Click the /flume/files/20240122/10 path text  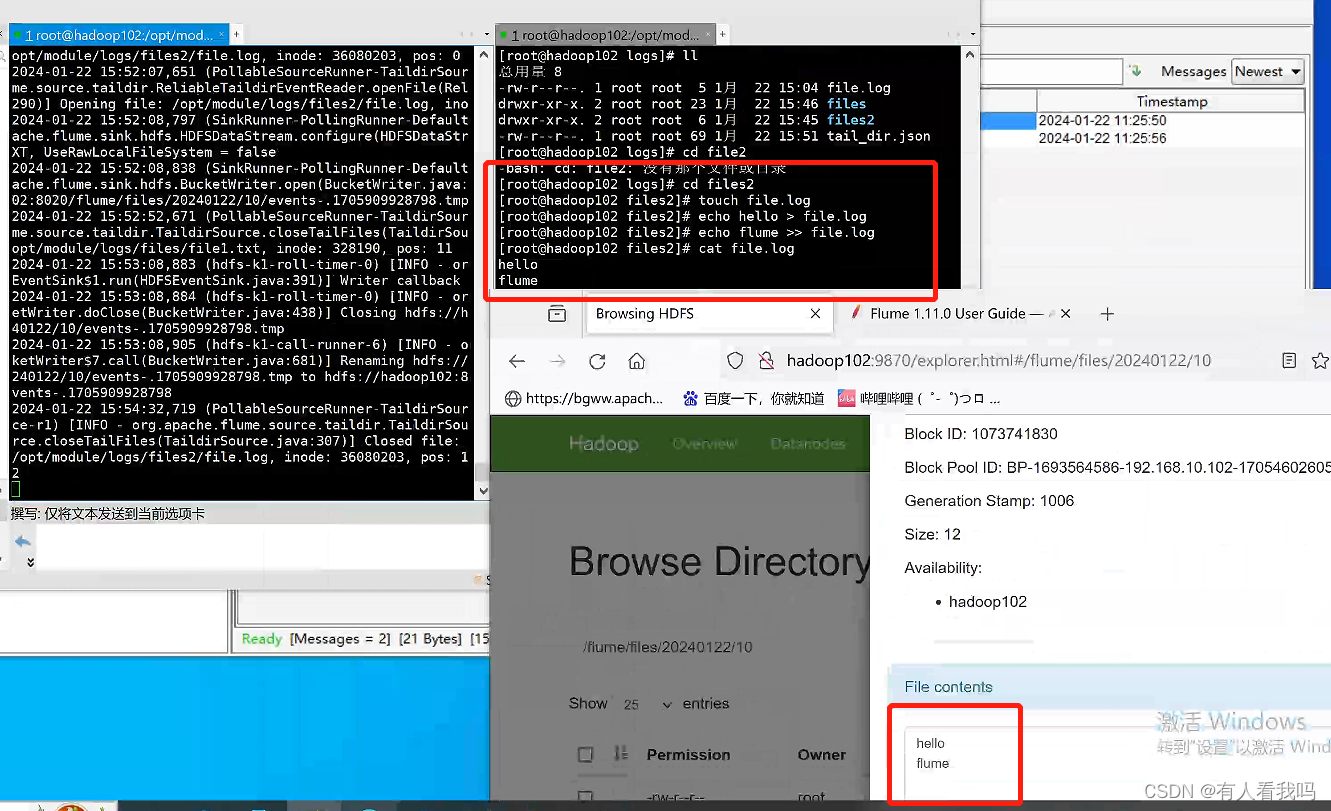(x=668, y=647)
